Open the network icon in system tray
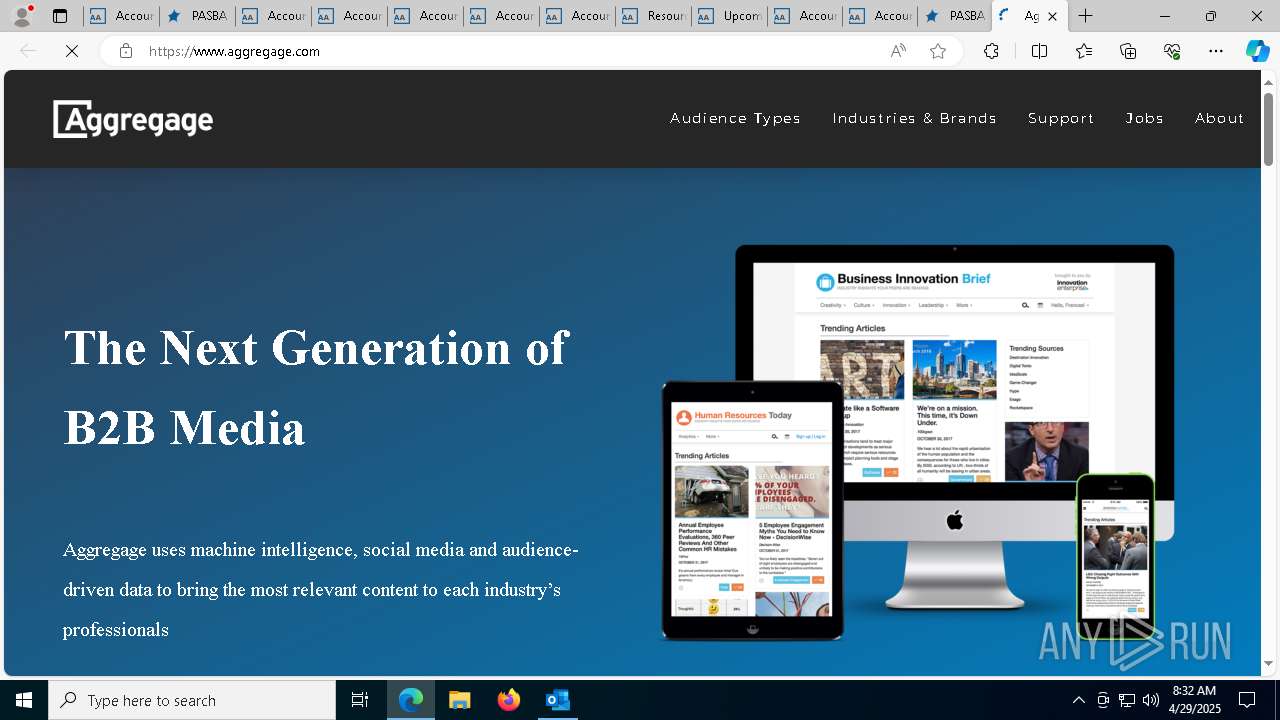This screenshot has width=1280, height=720. (x=1127, y=700)
